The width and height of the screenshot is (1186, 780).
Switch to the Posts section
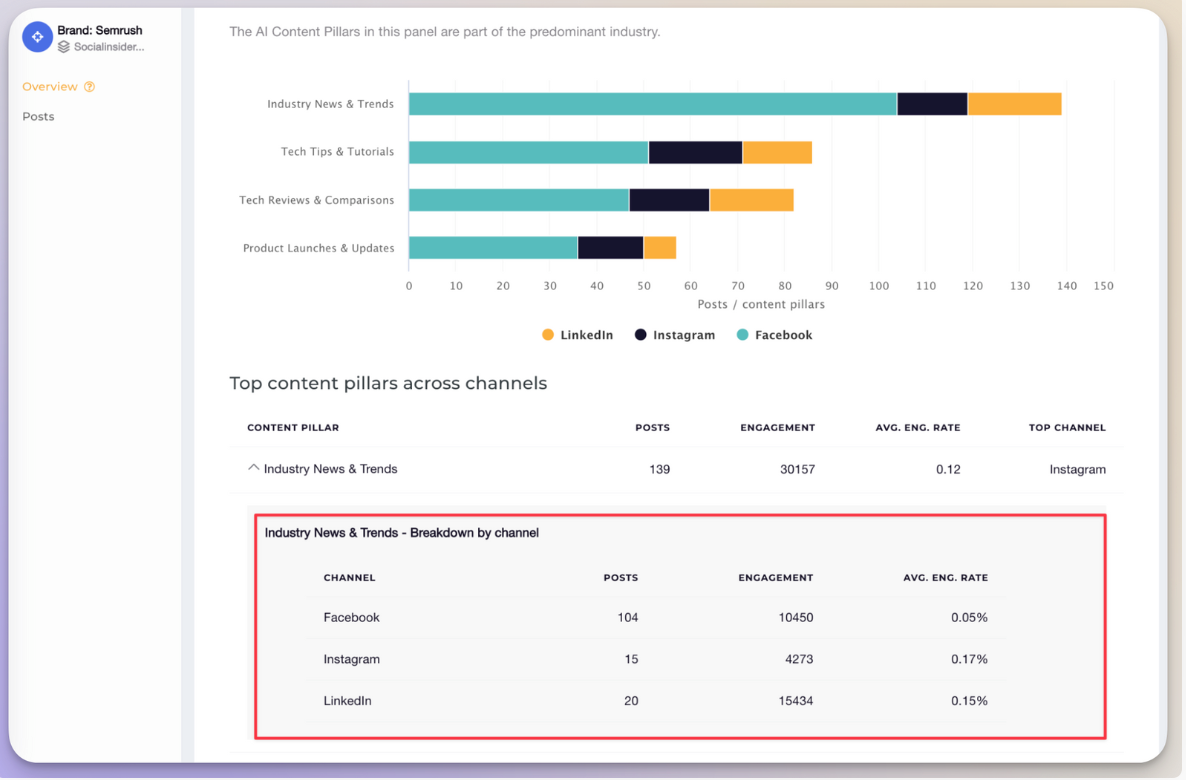coord(38,117)
